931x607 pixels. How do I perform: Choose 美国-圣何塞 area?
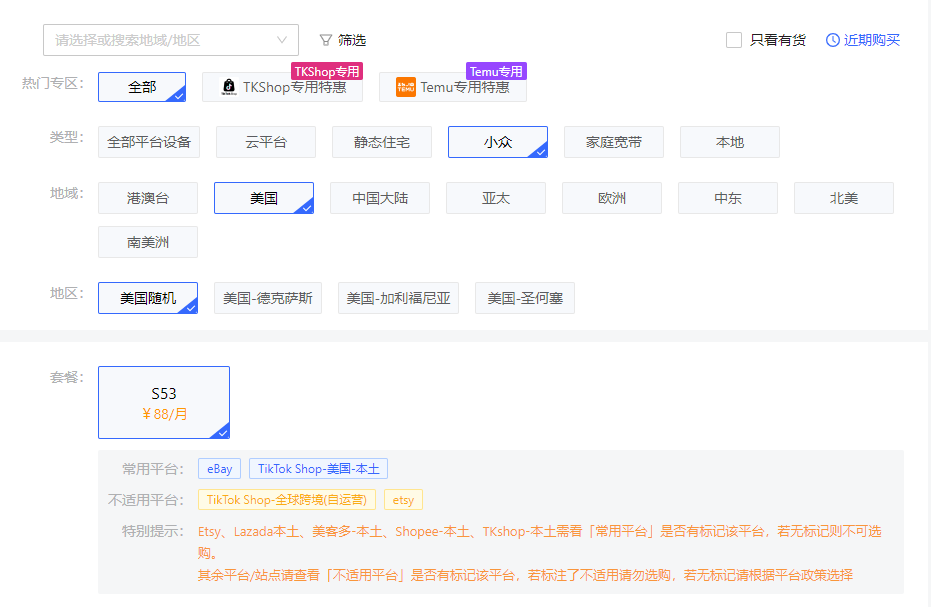[x=524, y=298]
